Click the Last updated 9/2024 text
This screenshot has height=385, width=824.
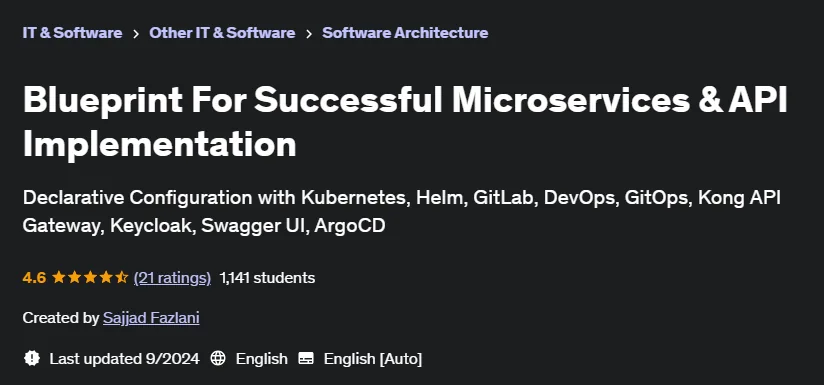(125, 359)
